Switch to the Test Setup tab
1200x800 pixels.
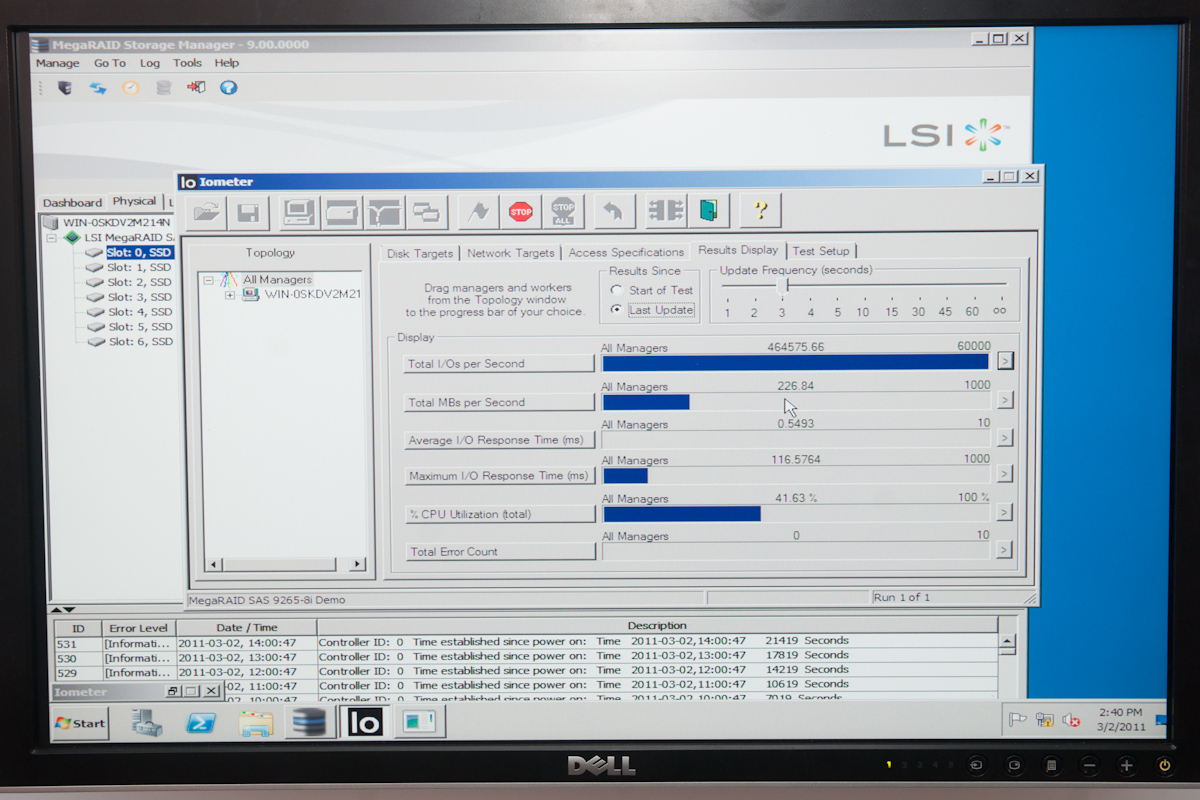click(x=820, y=251)
